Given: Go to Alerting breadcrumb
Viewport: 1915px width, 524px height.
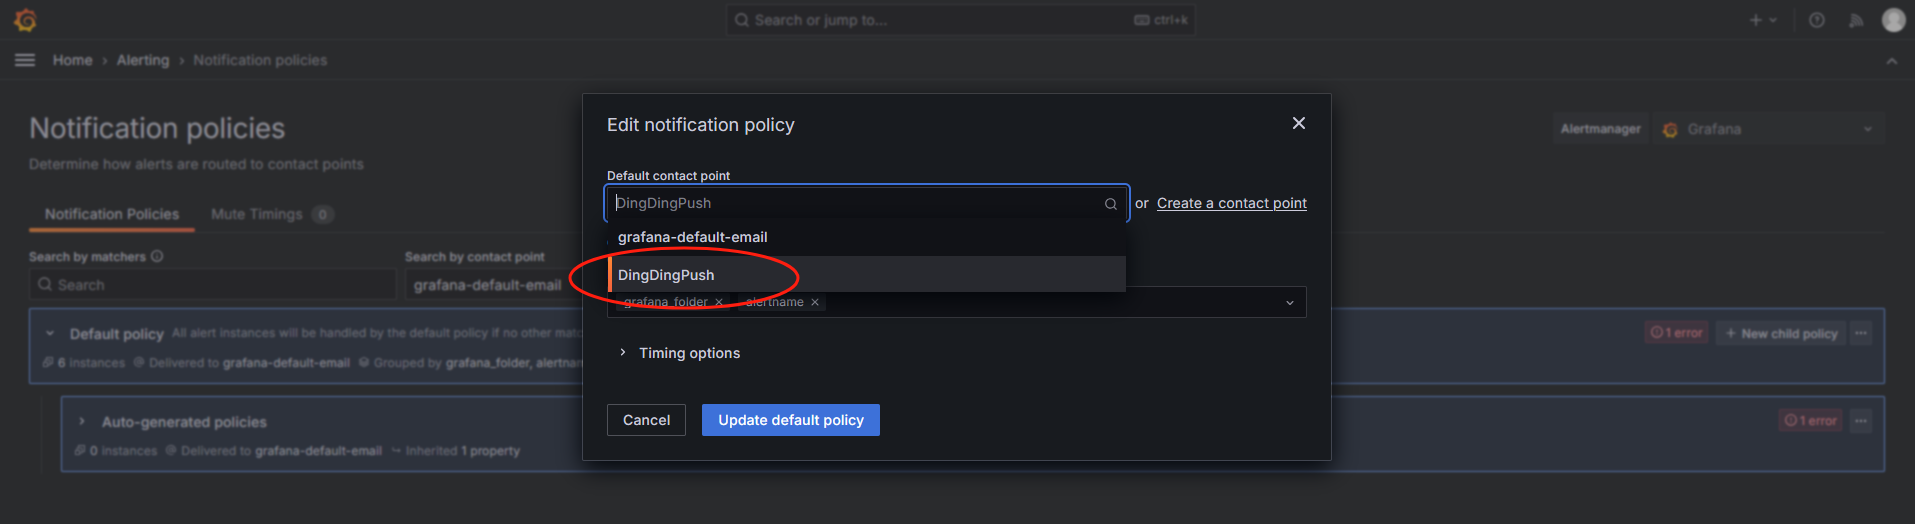Looking at the screenshot, I should (143, 60).
